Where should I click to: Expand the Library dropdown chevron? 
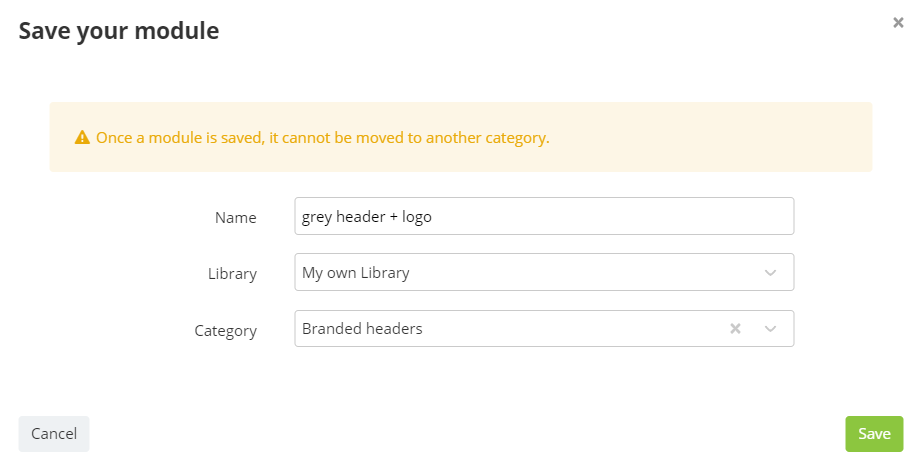click(770, 272)
